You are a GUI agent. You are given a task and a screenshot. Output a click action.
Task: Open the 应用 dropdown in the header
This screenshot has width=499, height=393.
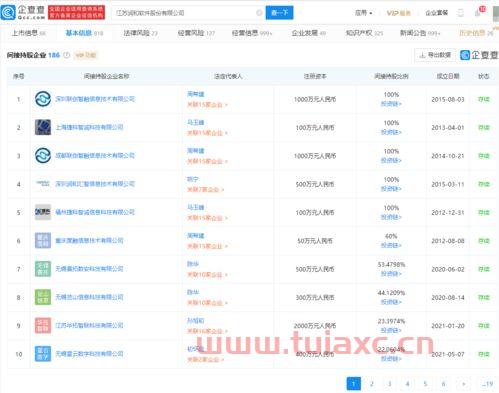click(363, 13)
